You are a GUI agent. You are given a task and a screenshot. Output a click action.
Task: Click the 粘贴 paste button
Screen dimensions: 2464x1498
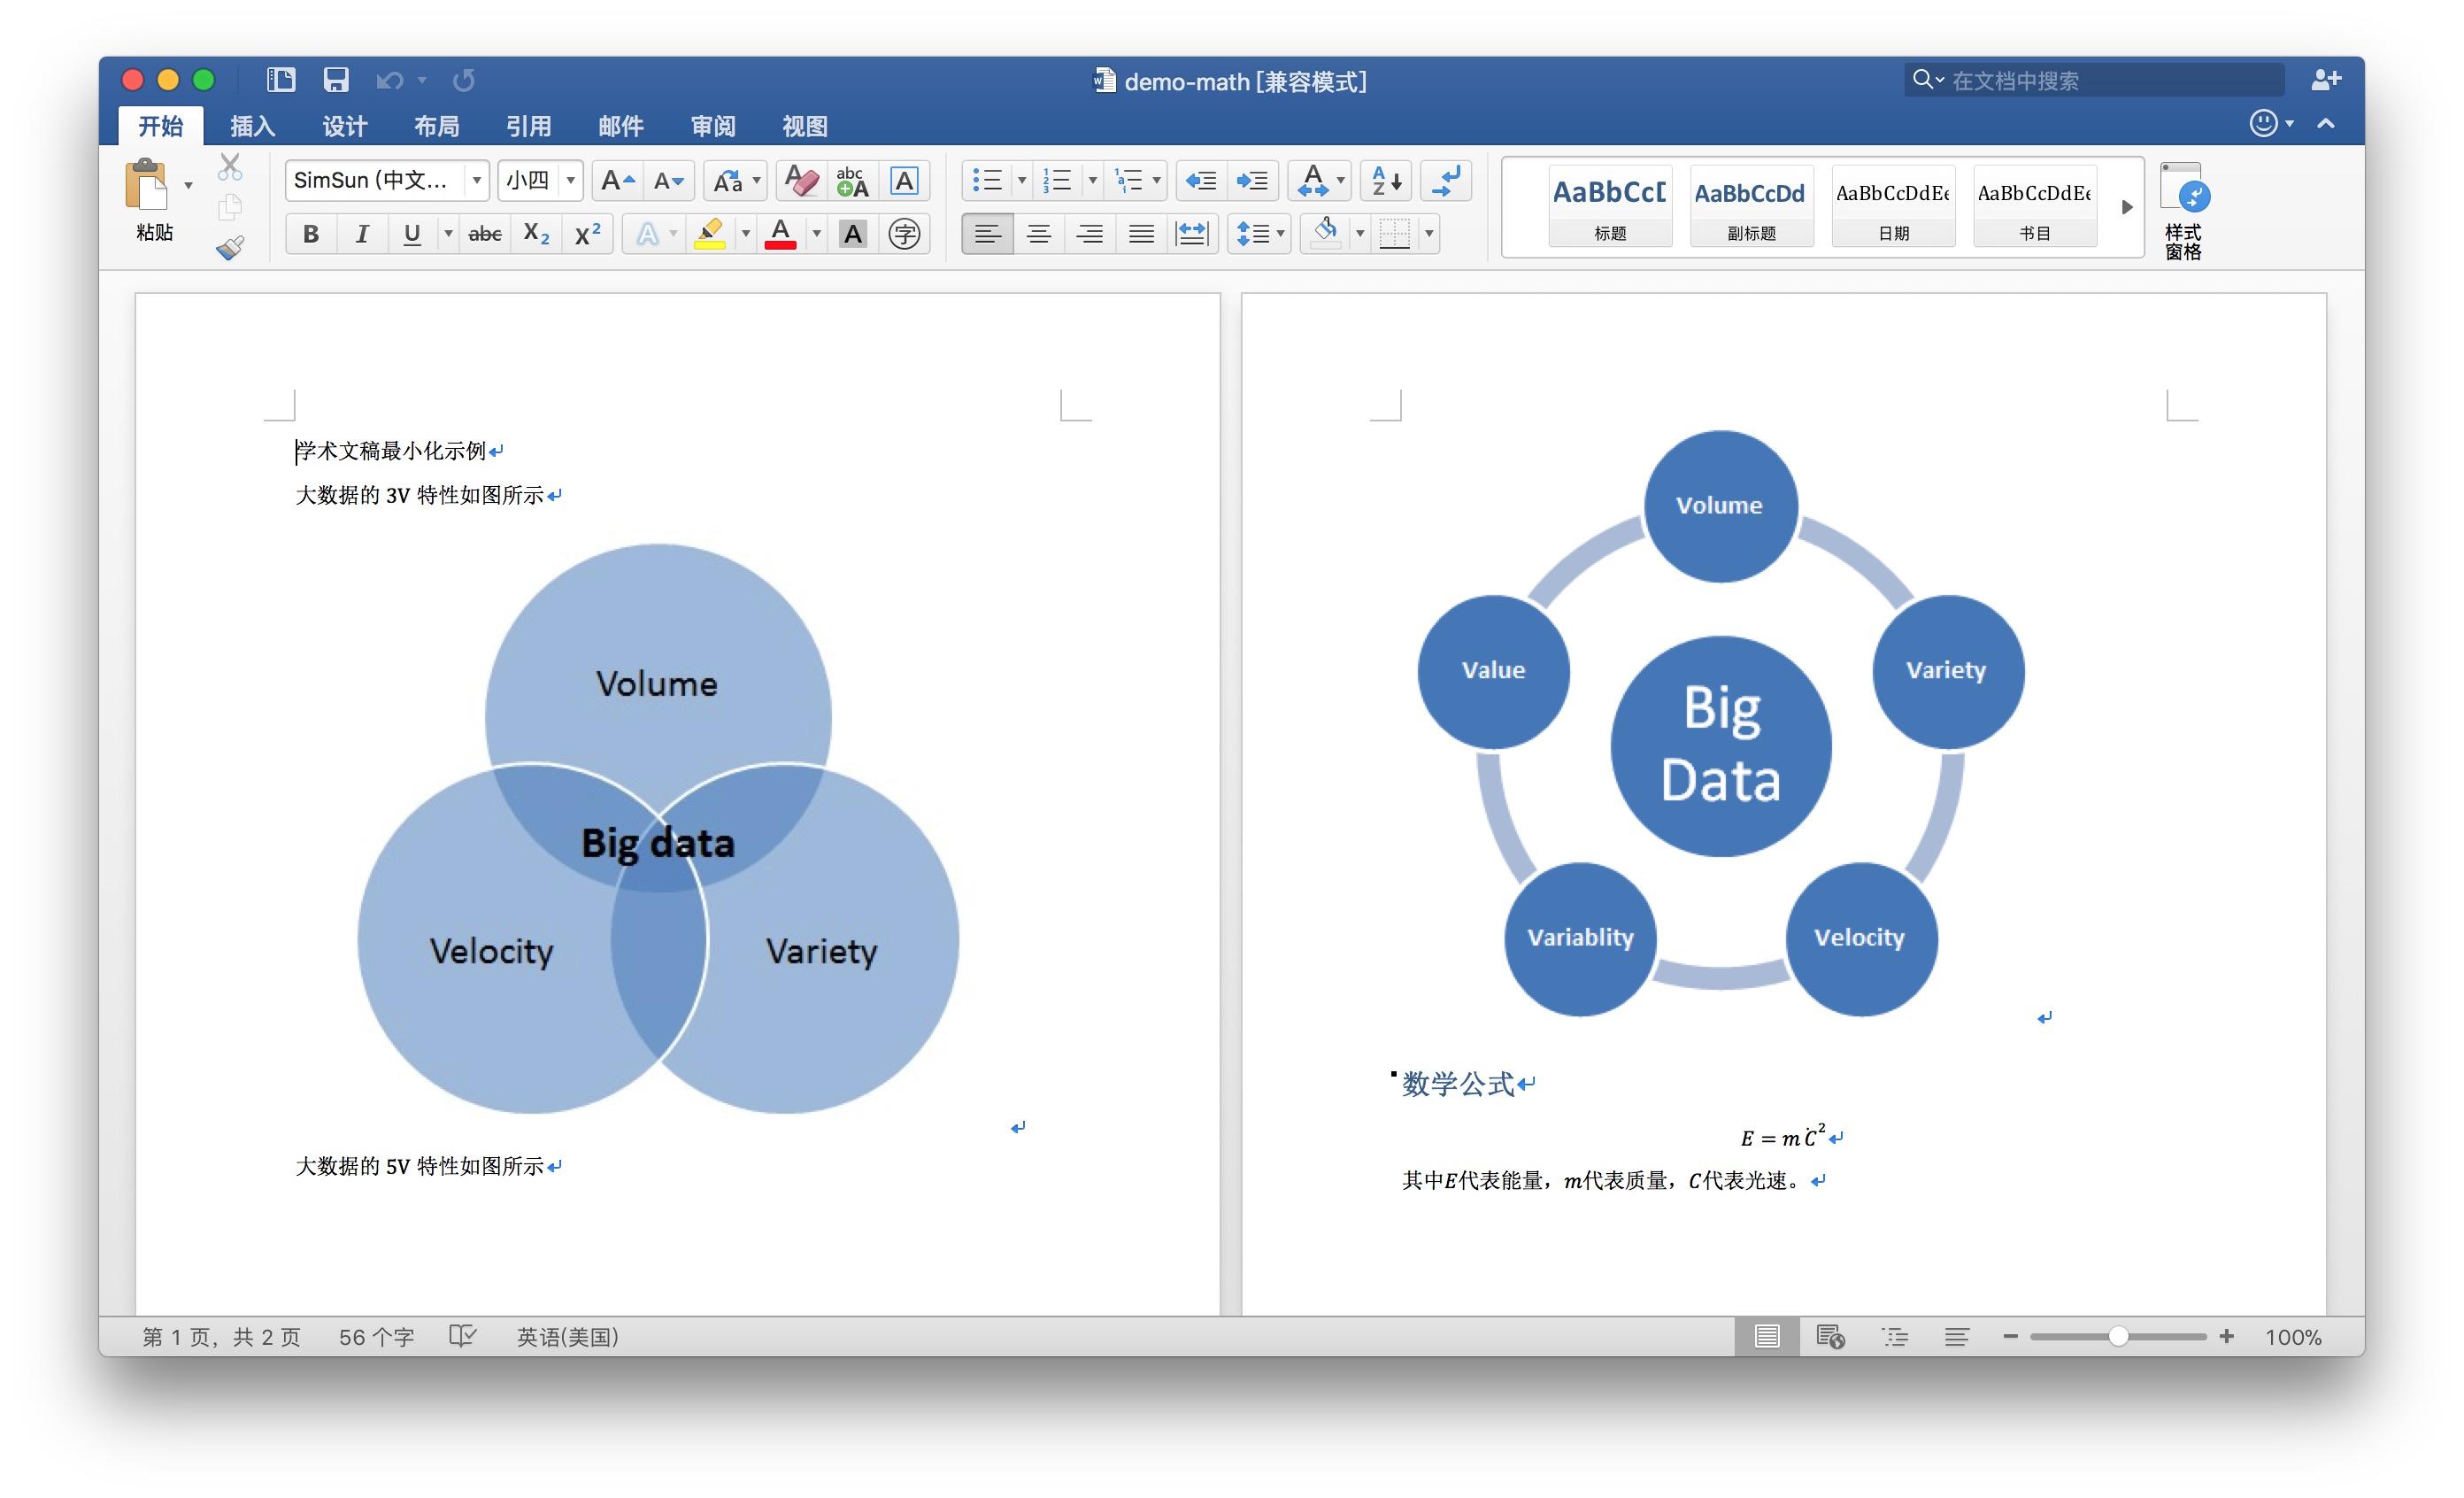pos(149,200)
